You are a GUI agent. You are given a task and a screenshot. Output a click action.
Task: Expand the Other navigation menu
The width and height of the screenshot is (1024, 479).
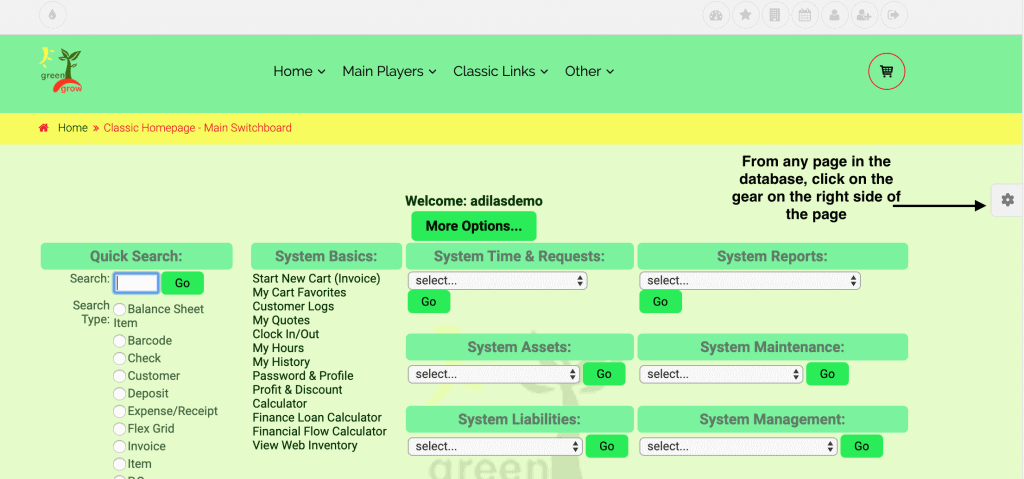[589, 71]
